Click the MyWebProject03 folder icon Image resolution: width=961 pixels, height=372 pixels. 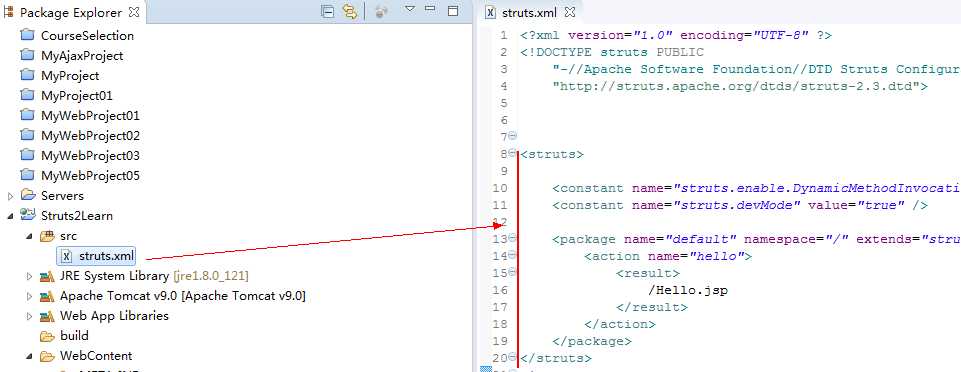tap(27, 156)
